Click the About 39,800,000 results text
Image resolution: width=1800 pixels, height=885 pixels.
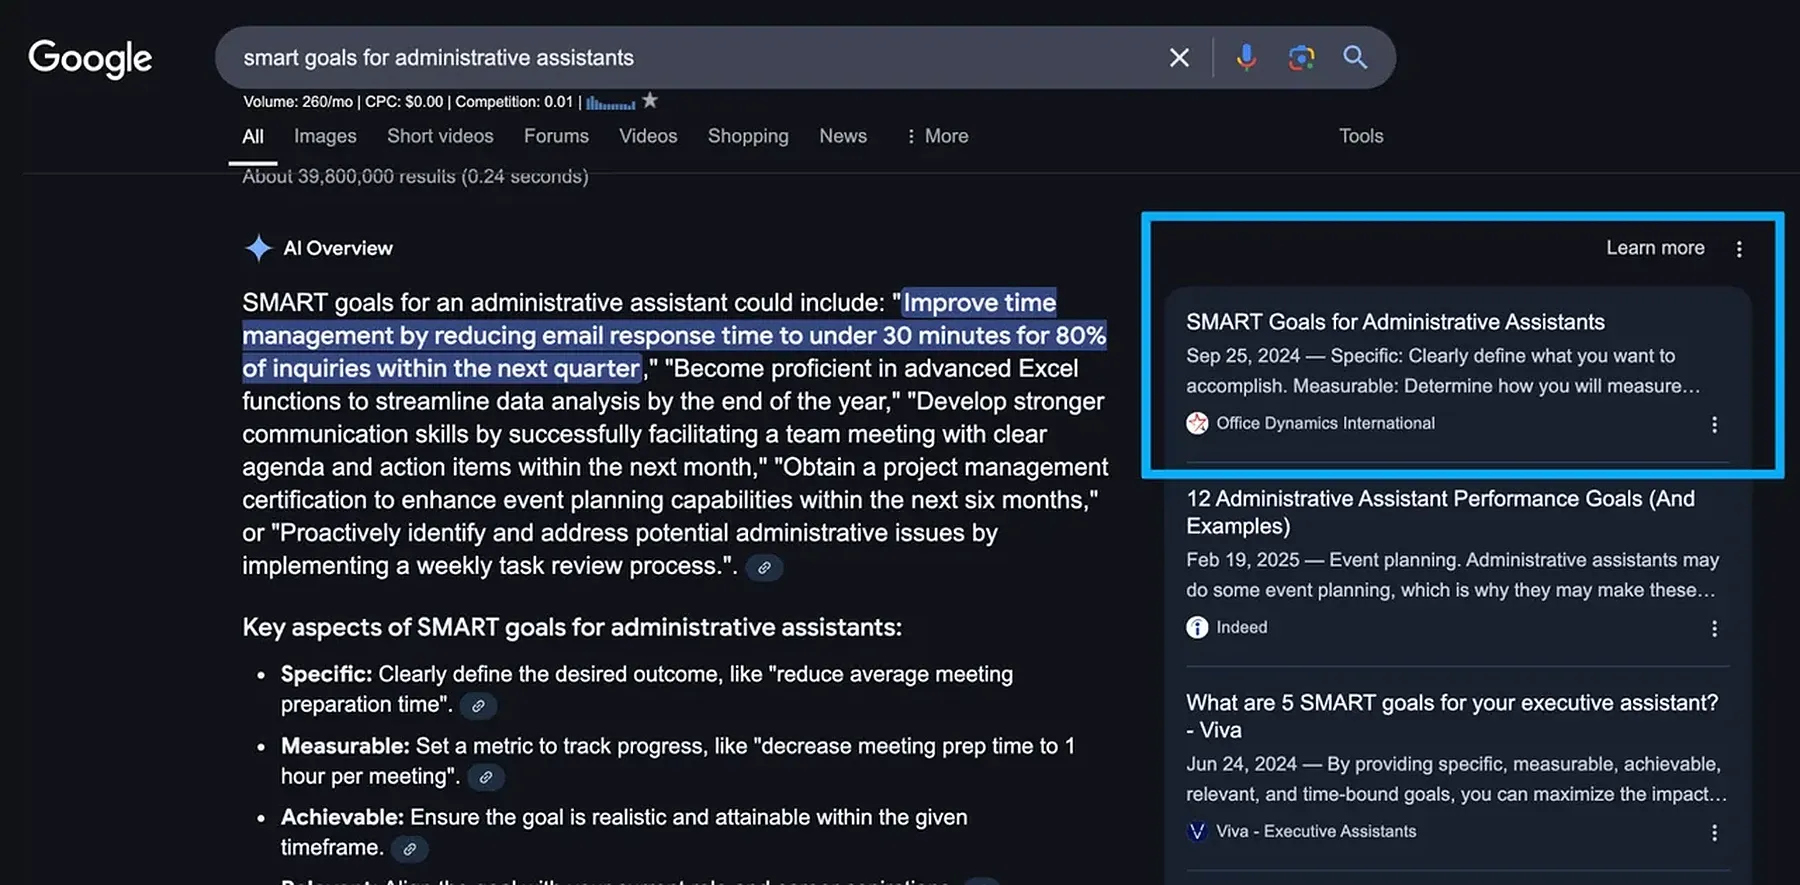coord(415,177)
